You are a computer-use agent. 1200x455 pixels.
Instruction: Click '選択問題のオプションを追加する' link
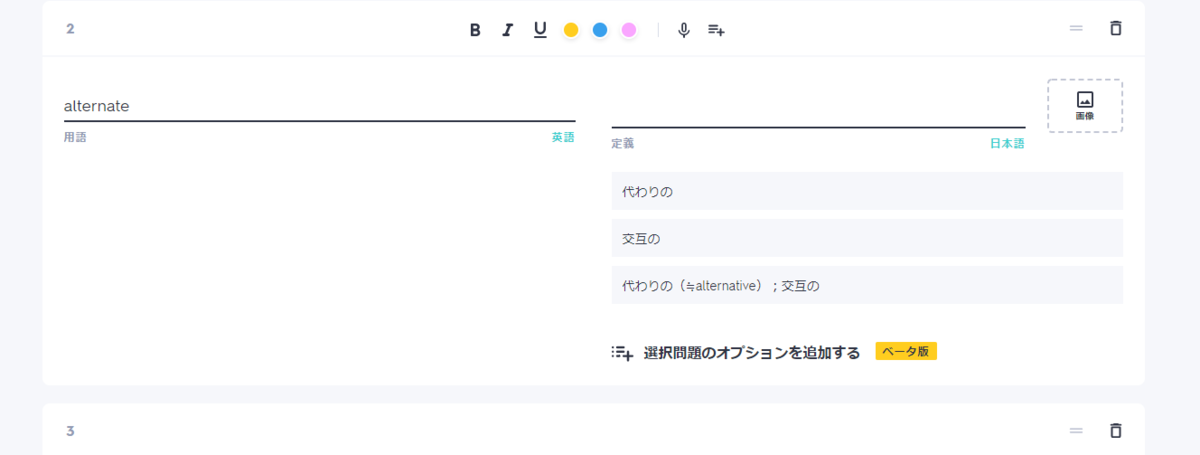[x=752, y=352]
